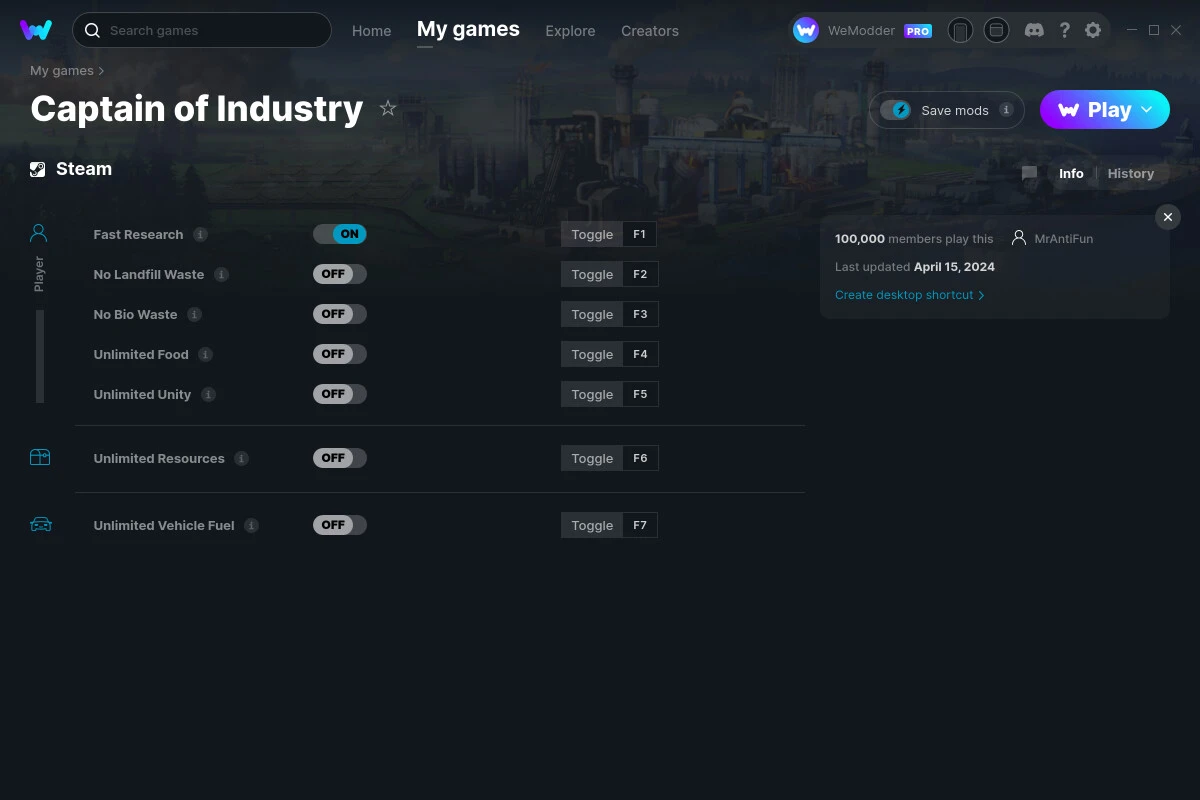Open the chat icon beside the Info tab
1200x800 pixels.
coord(1029,173)
